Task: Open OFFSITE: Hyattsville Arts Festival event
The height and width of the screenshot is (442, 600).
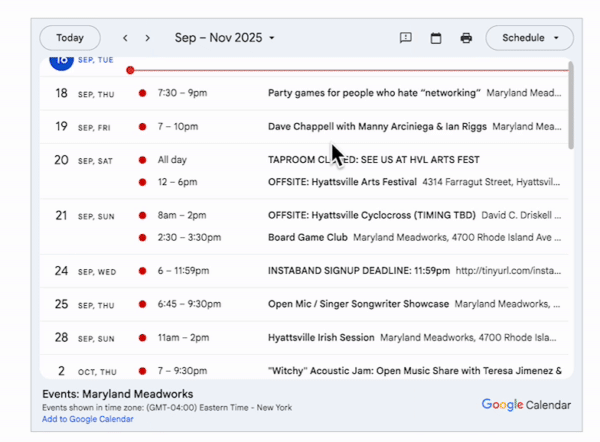Action: (342, 182)
